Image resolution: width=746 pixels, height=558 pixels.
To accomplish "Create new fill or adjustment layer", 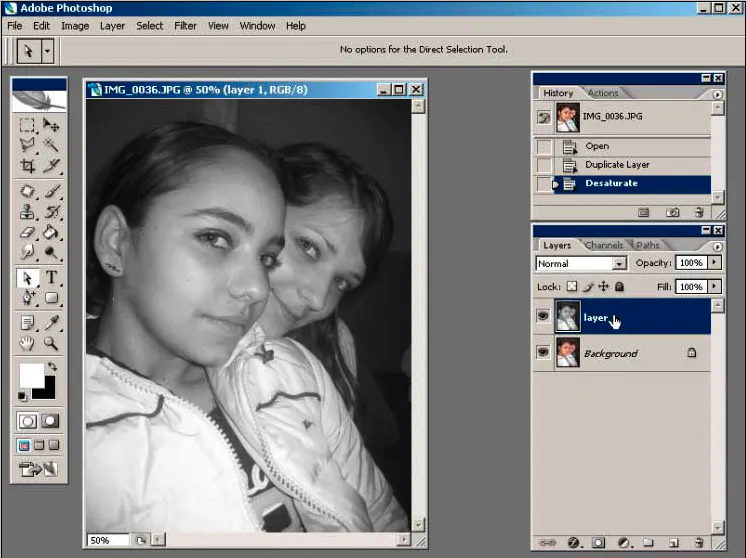I will click(624, 542).
